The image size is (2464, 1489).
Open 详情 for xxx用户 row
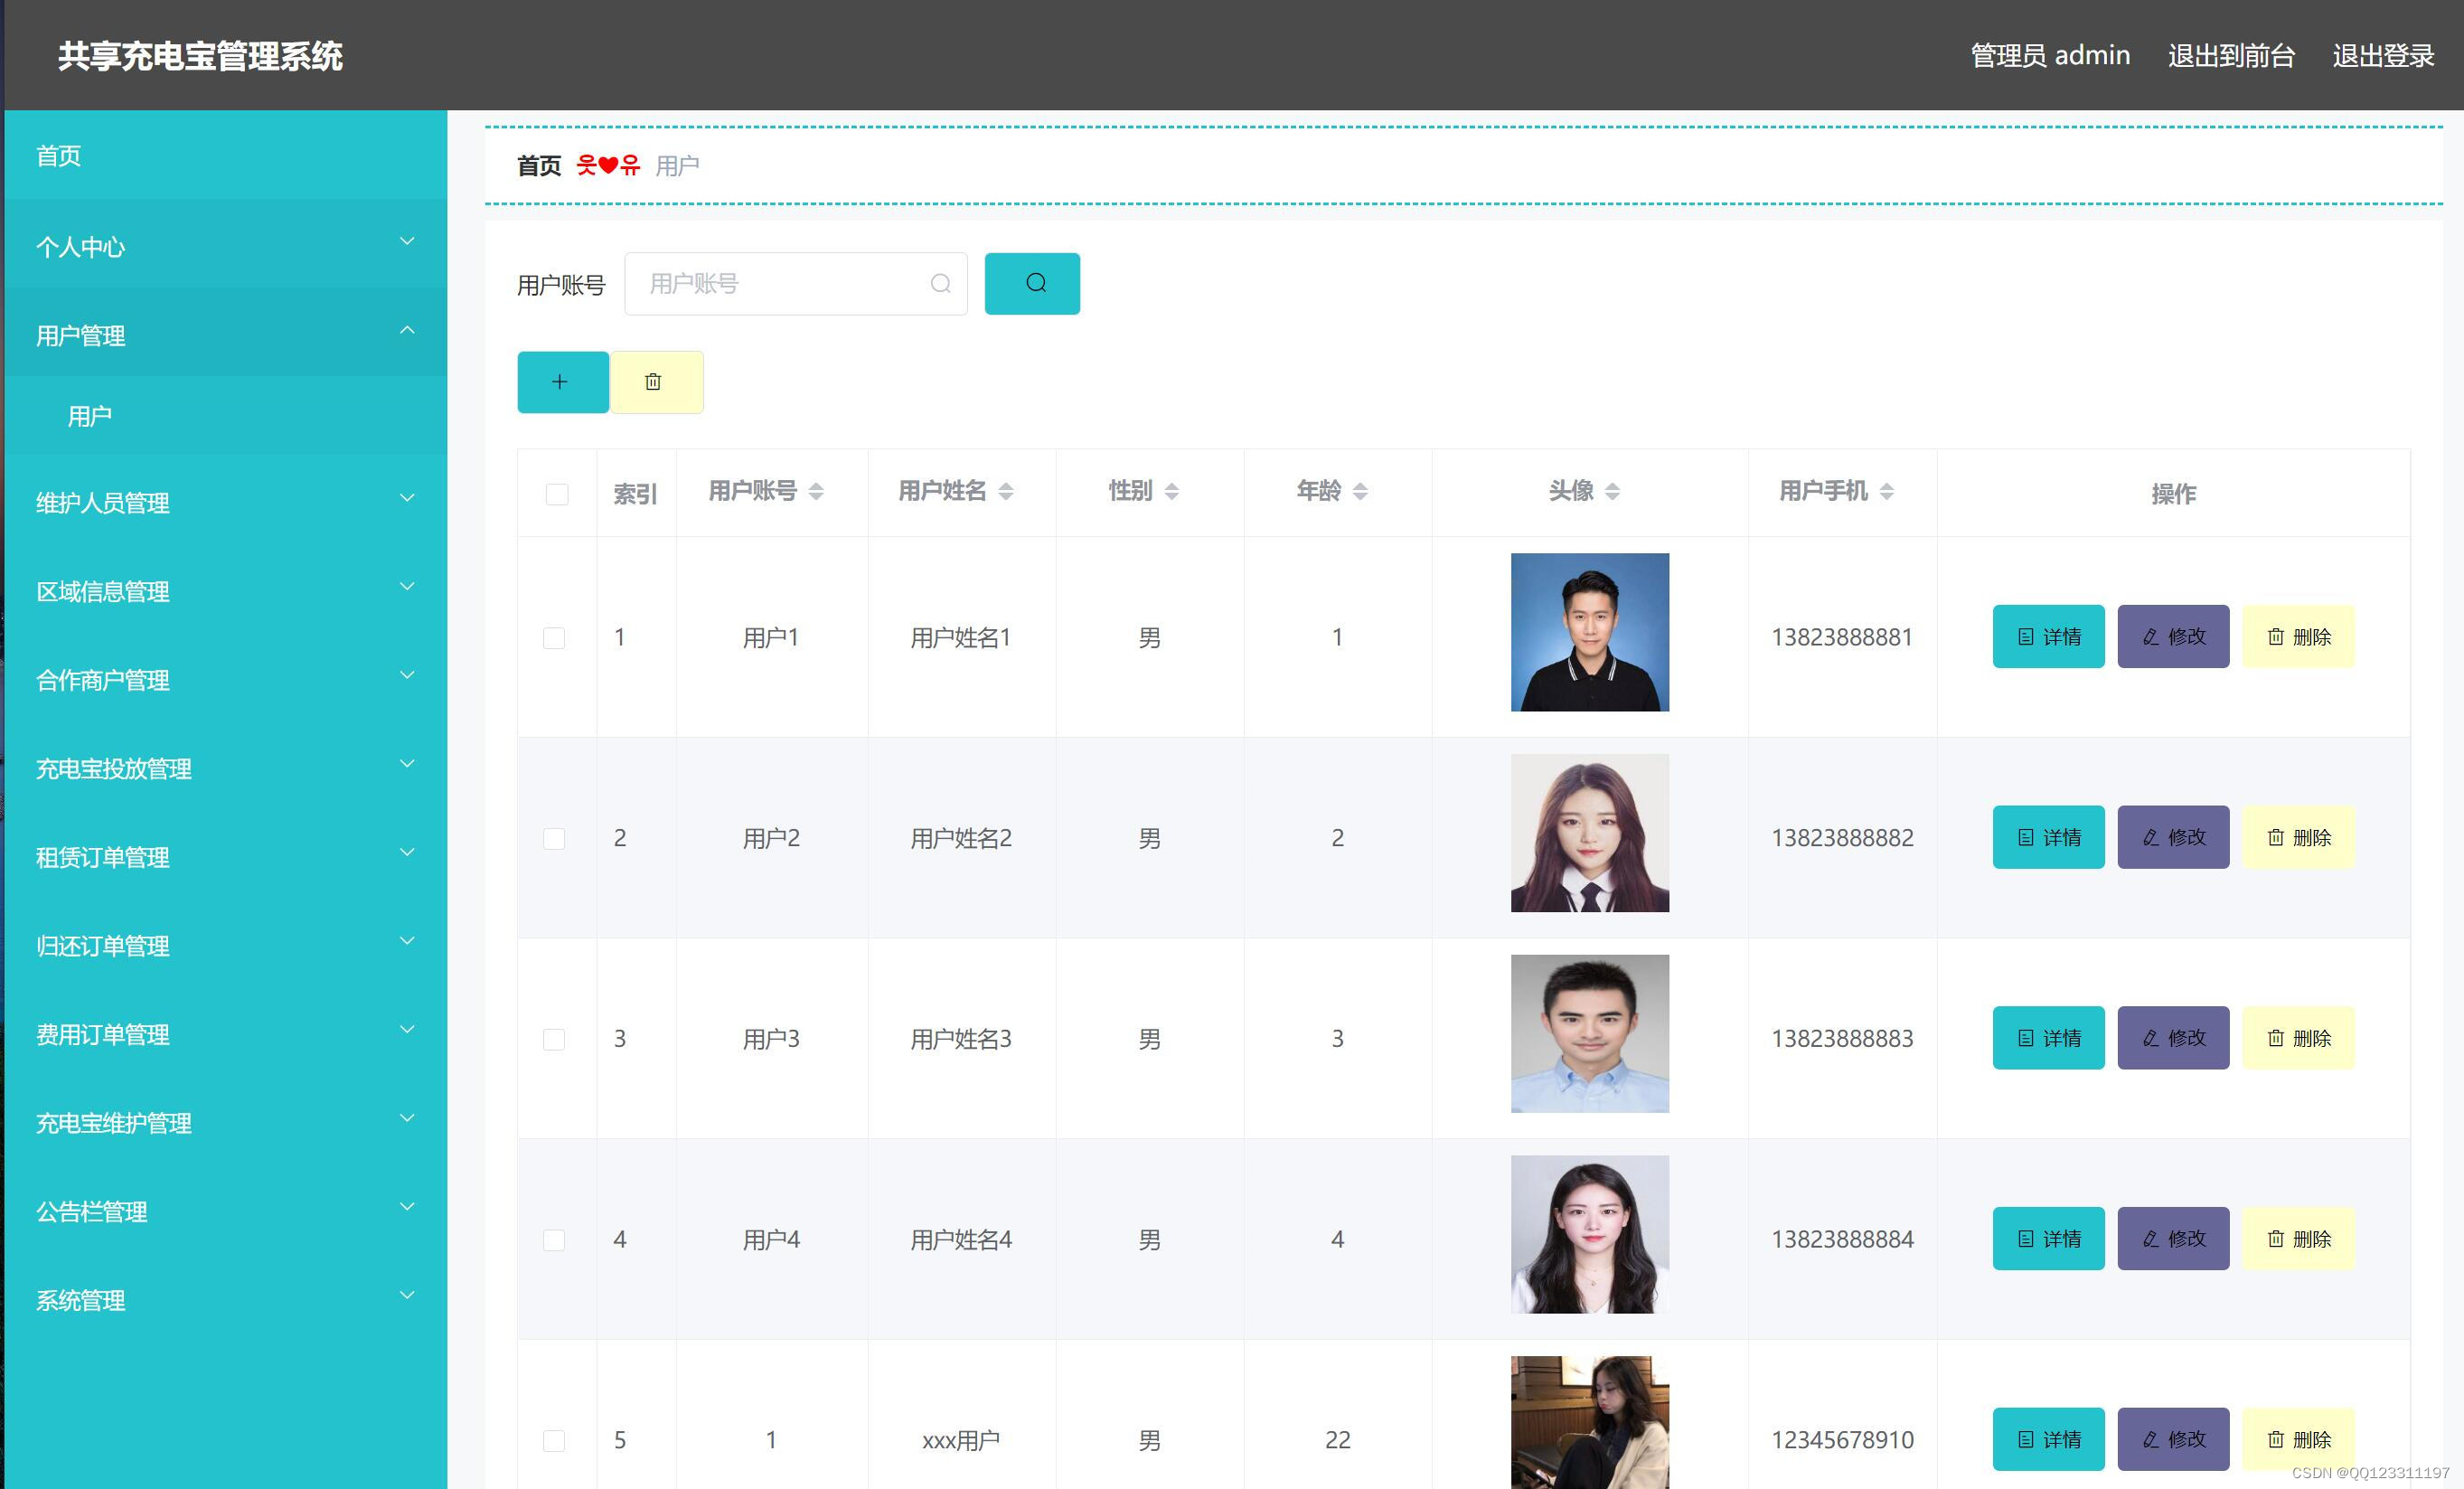click(2048, 1440)
